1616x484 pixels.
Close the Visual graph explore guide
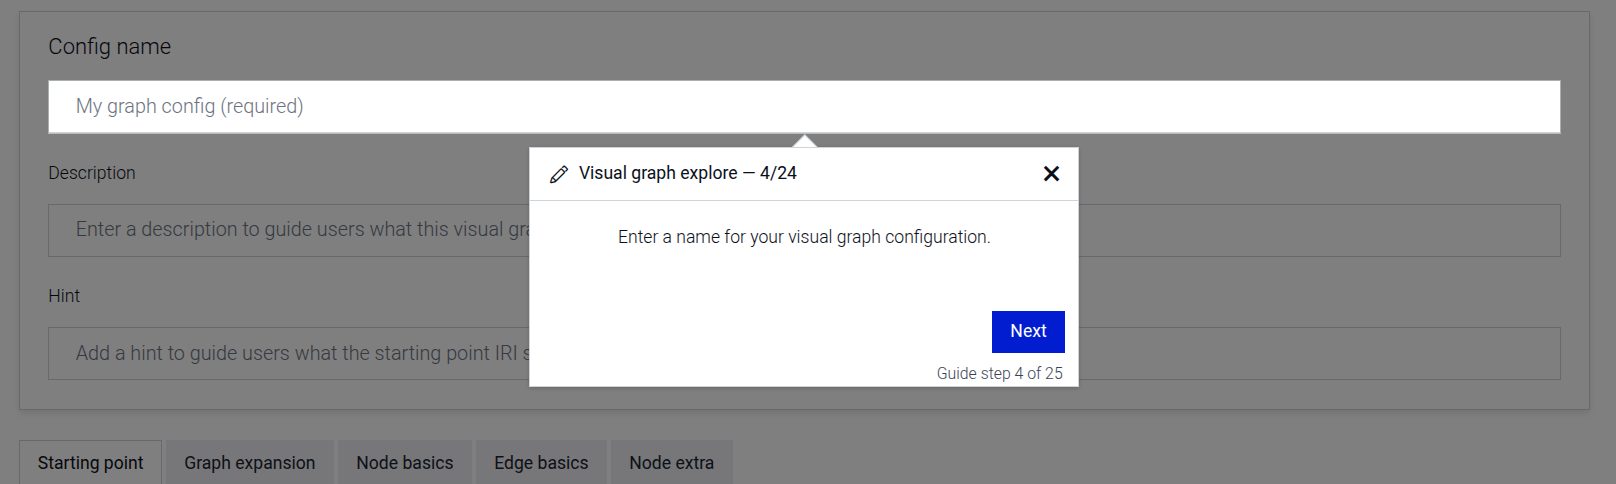pos(1051,174)
